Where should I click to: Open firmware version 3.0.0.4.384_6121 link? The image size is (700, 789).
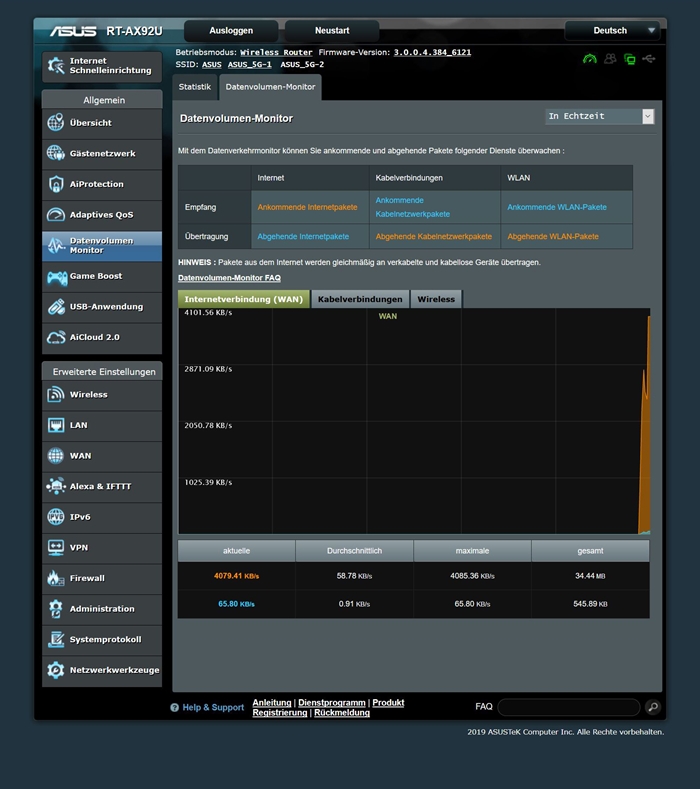[432, 52]
